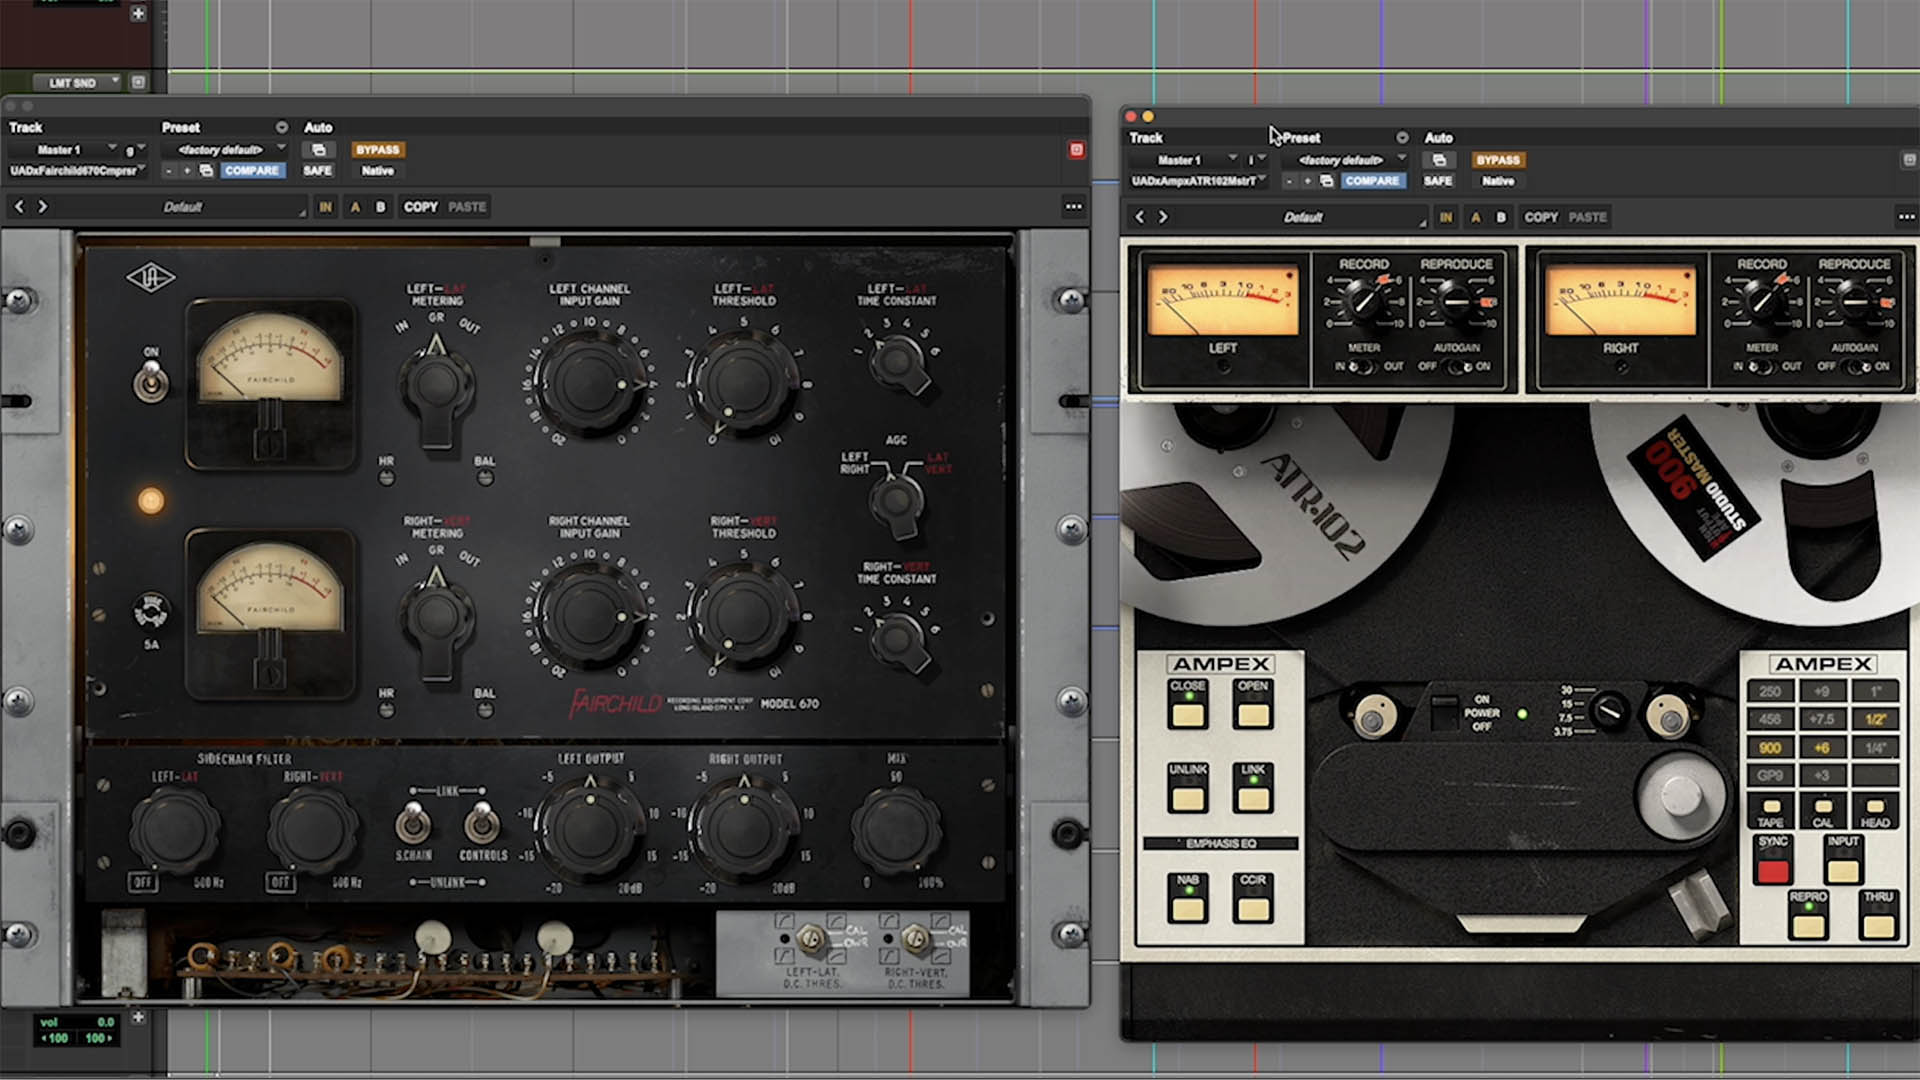Open Preset circle menu in Ampex window

(x=1402, y=137)
